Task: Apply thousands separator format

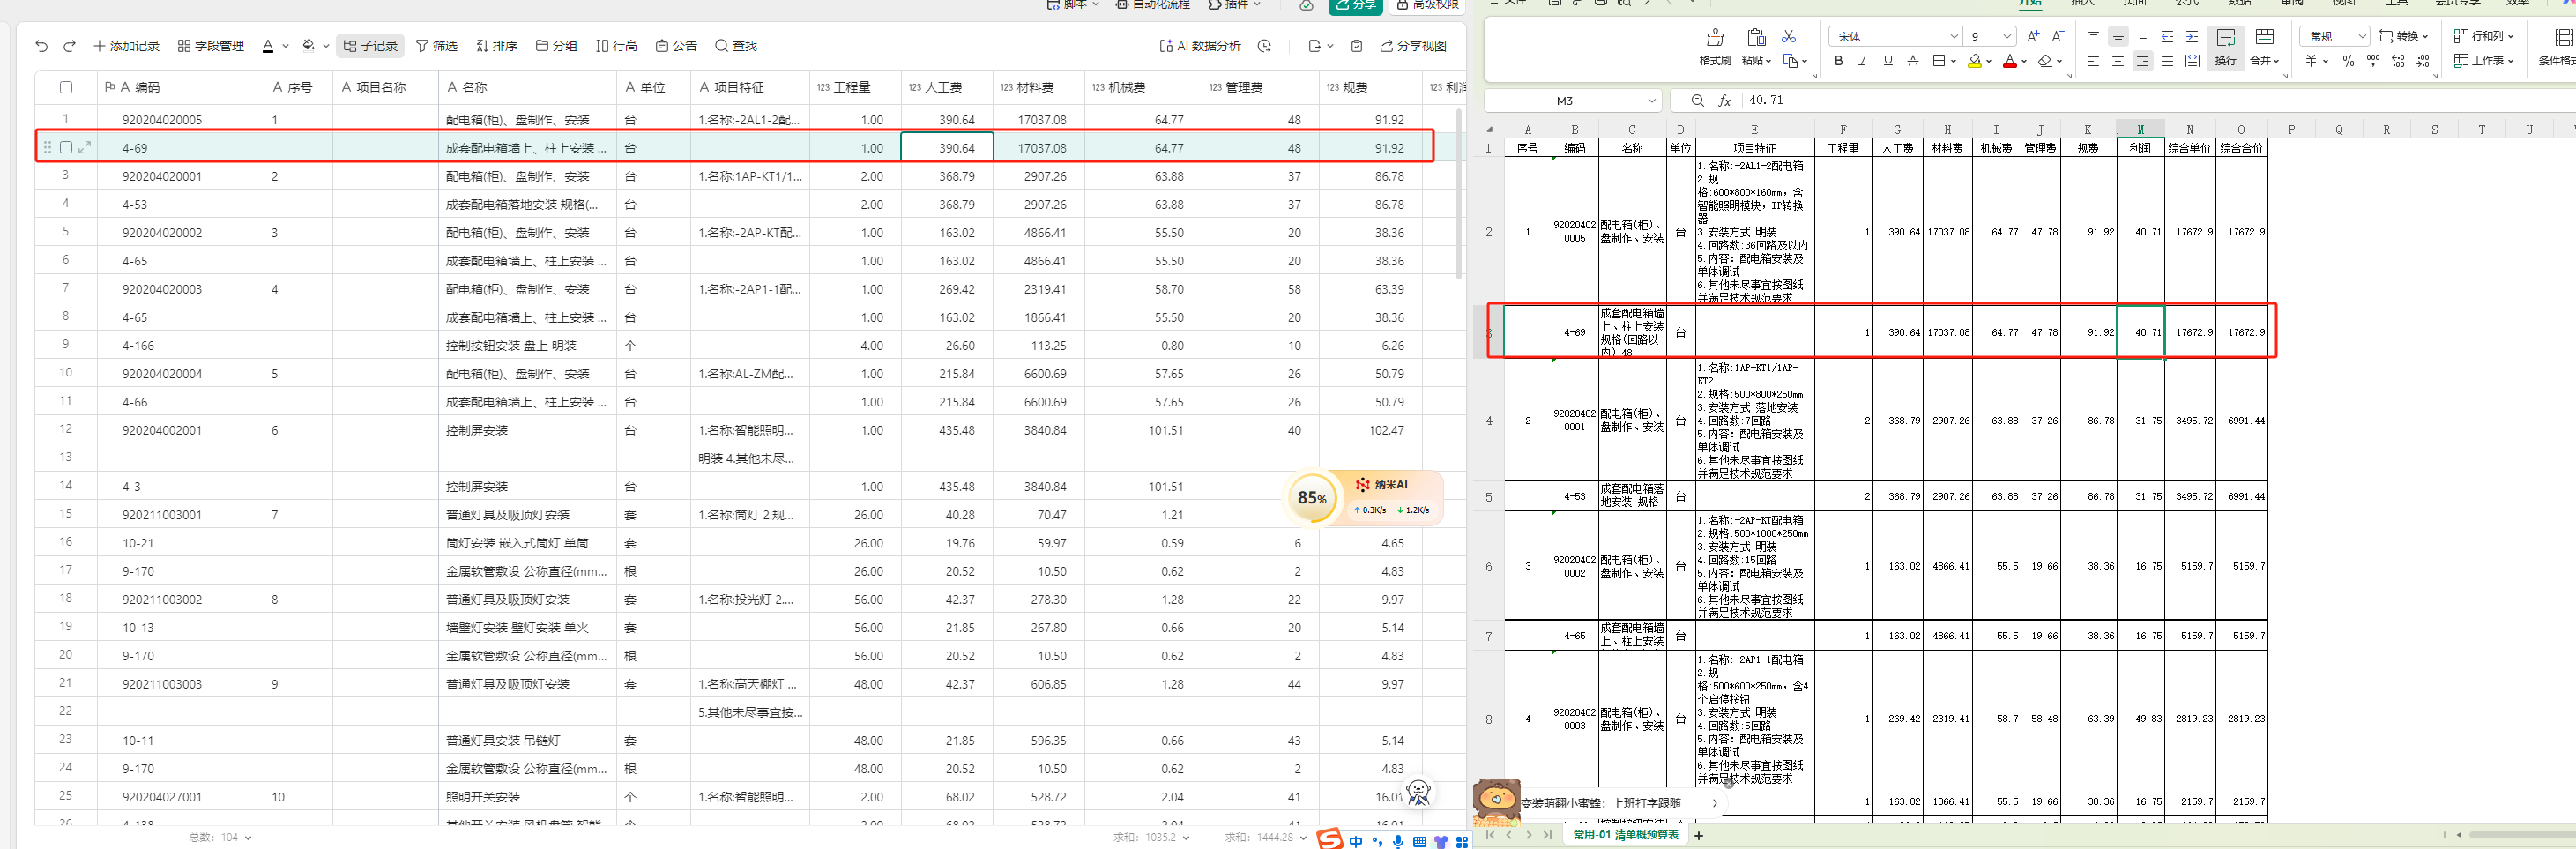Action: [x=2373, y=61]
